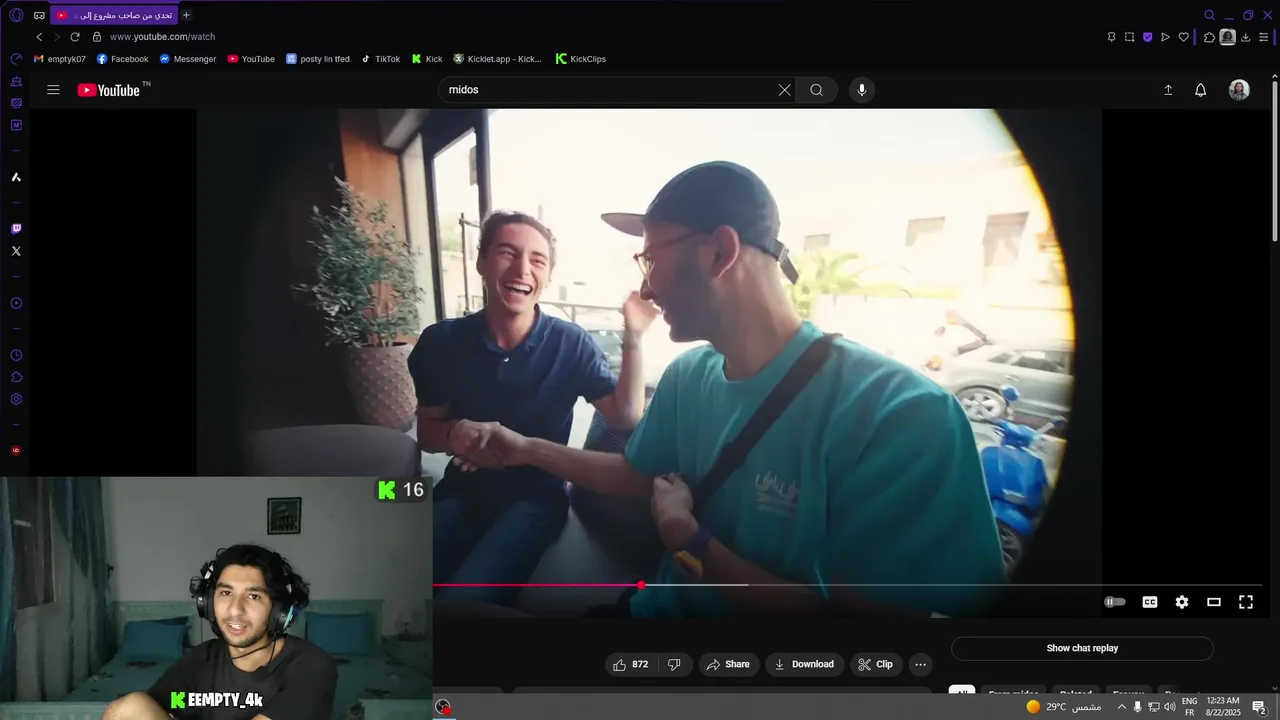
Task: Toggle Opera ad-blocker shield
Action: tap(1147, 37)
